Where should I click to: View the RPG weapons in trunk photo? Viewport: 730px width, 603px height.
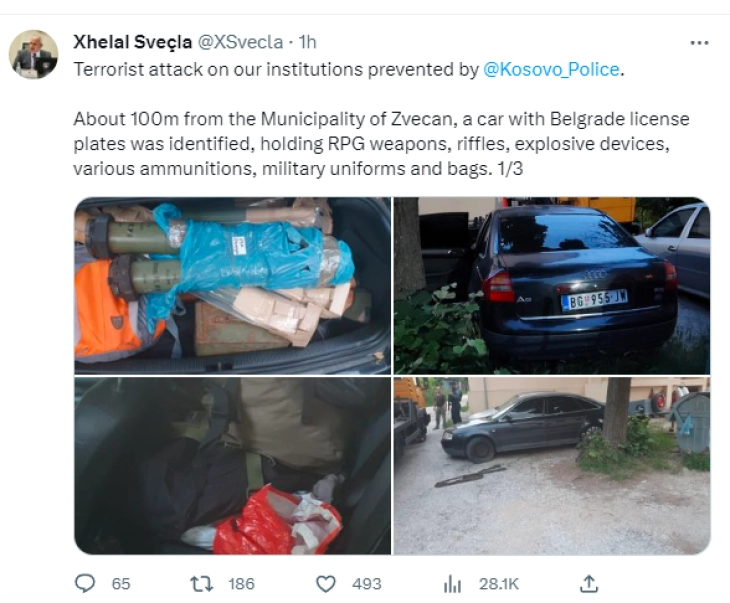[233, 285]
